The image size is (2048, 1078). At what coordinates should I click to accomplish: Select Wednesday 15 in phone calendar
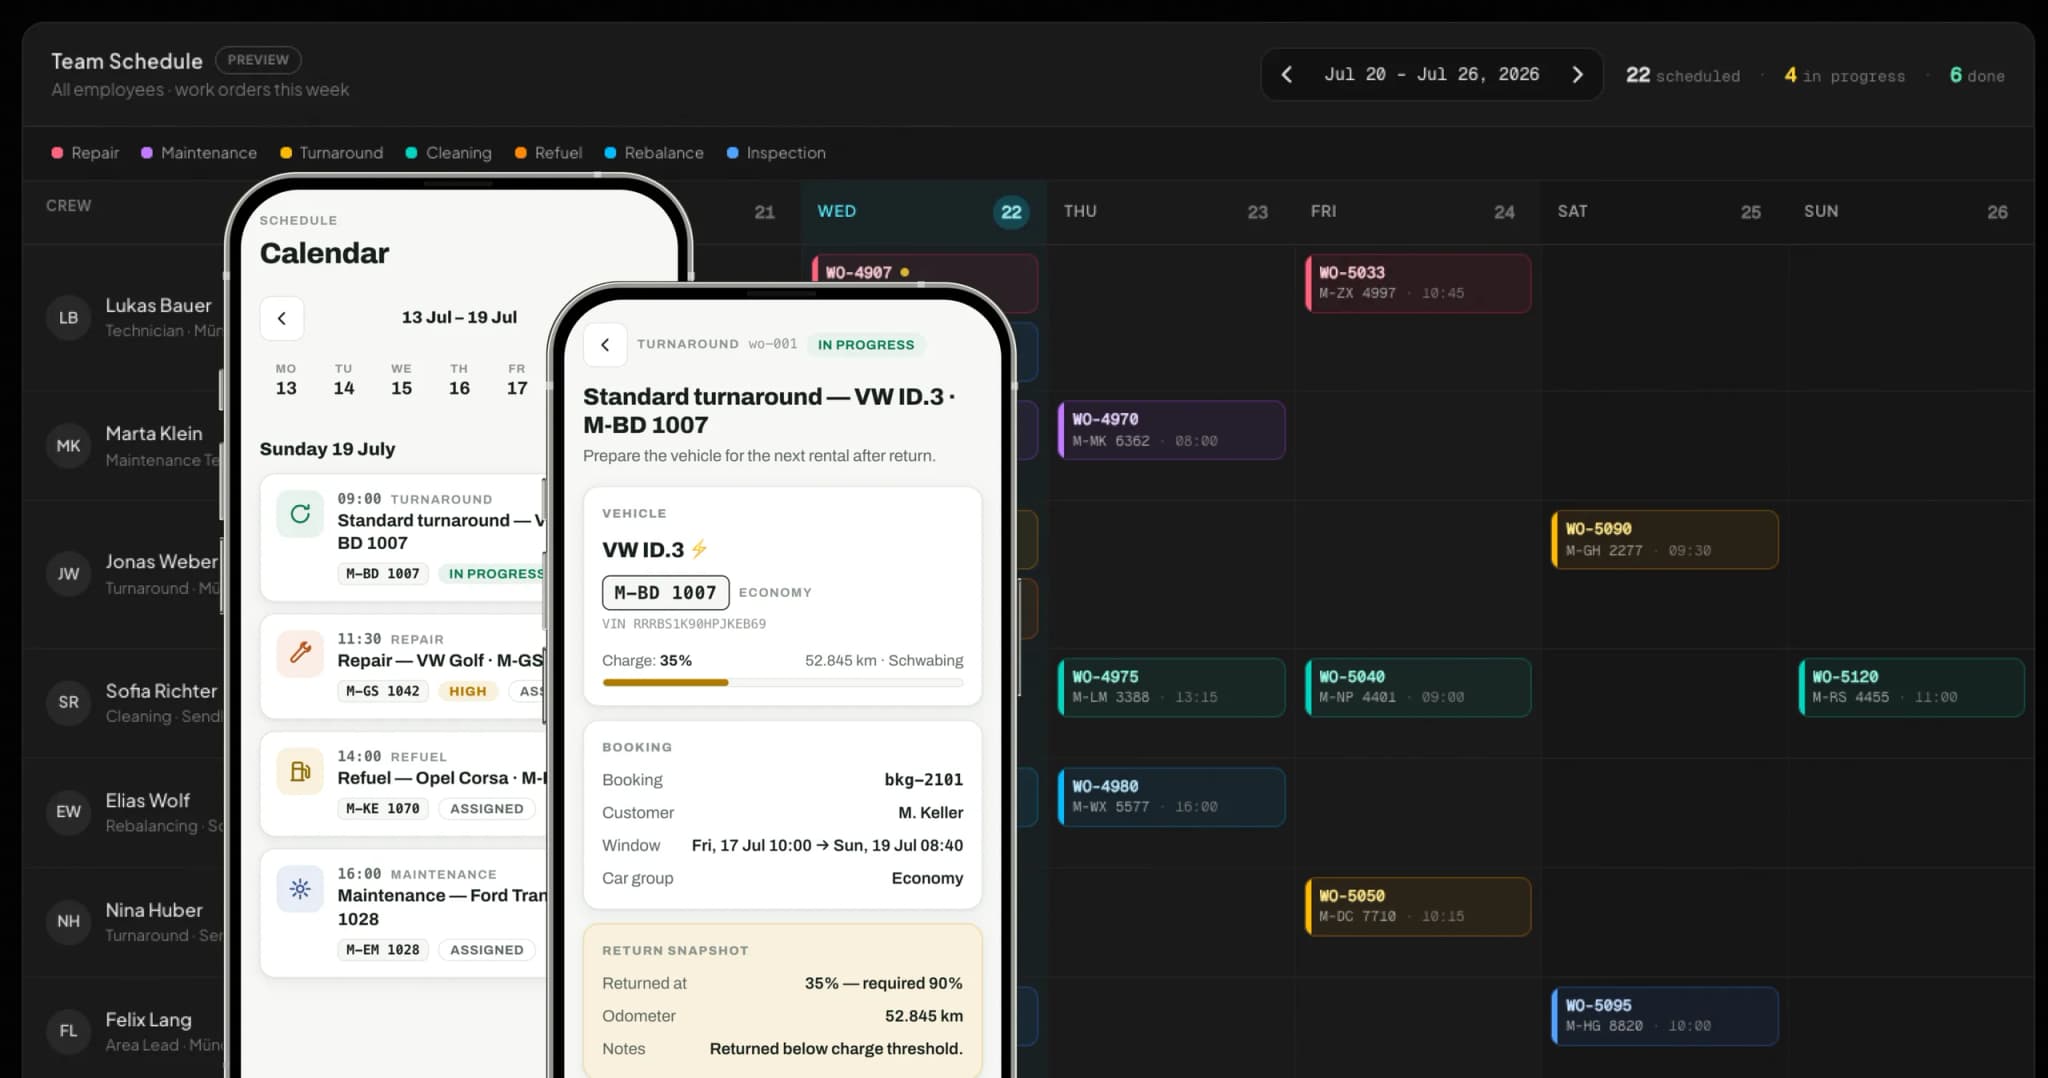(x=402, y=380)
